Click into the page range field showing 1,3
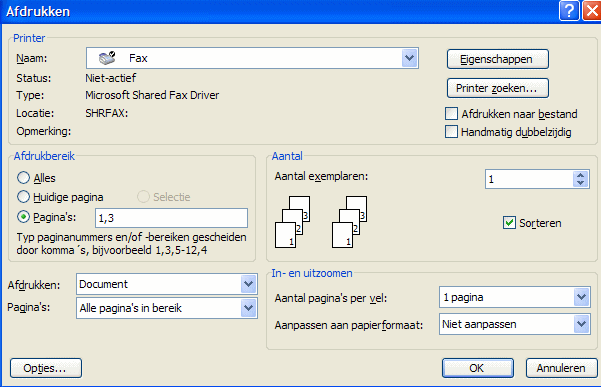Screen dimensions: 601x387 171,218
